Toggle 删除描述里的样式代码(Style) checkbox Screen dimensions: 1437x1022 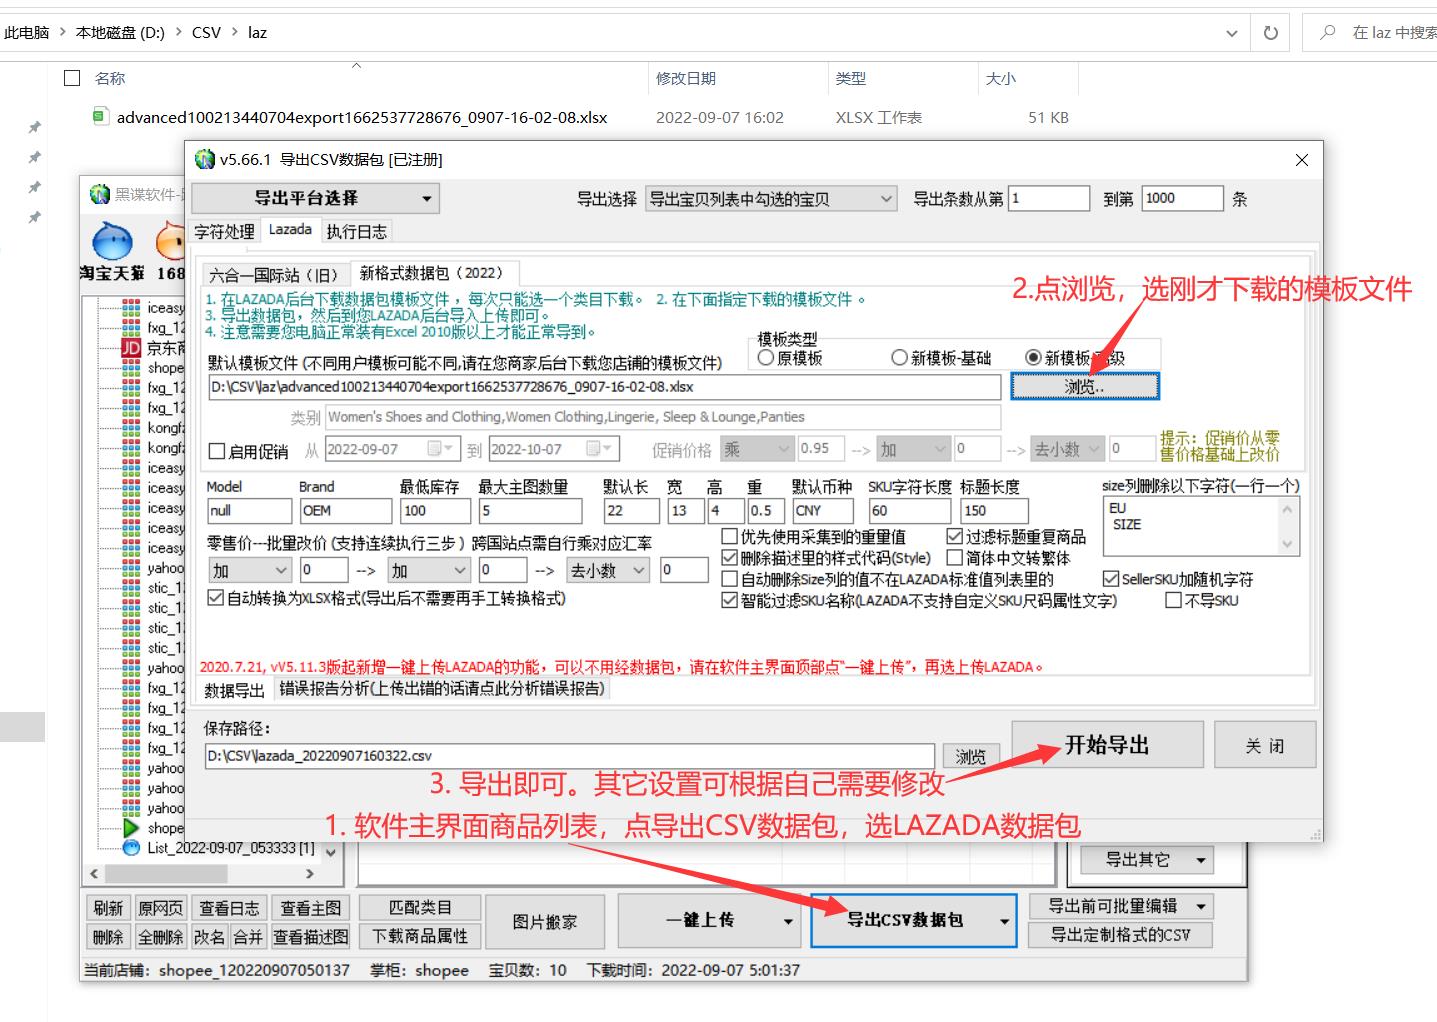pyautogui.click(x=730, y=558)
